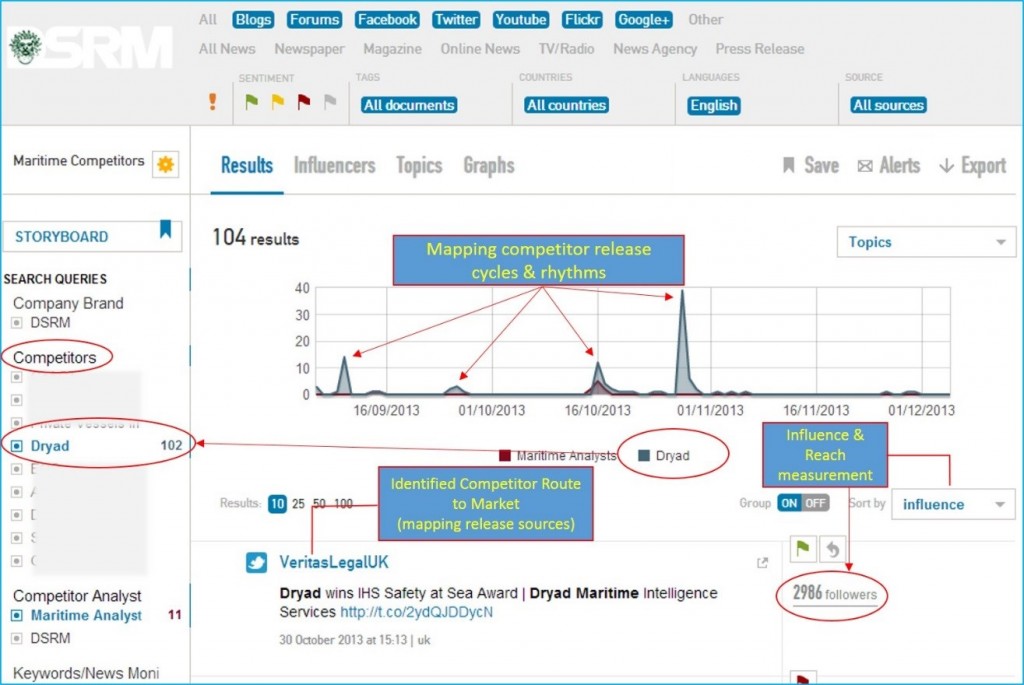1024x685 pixels.
Task: Select the News Agency category
Action: (655, 49)
